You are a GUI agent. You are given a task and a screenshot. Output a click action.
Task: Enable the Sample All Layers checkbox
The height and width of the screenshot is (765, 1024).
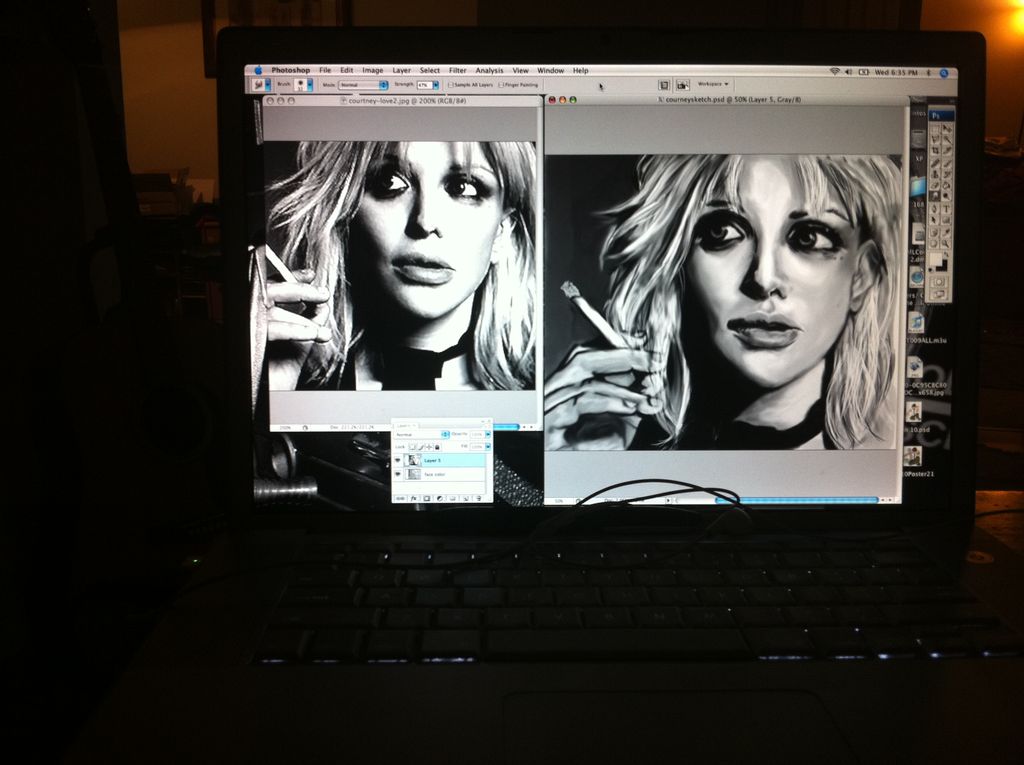tap(451, 84)
